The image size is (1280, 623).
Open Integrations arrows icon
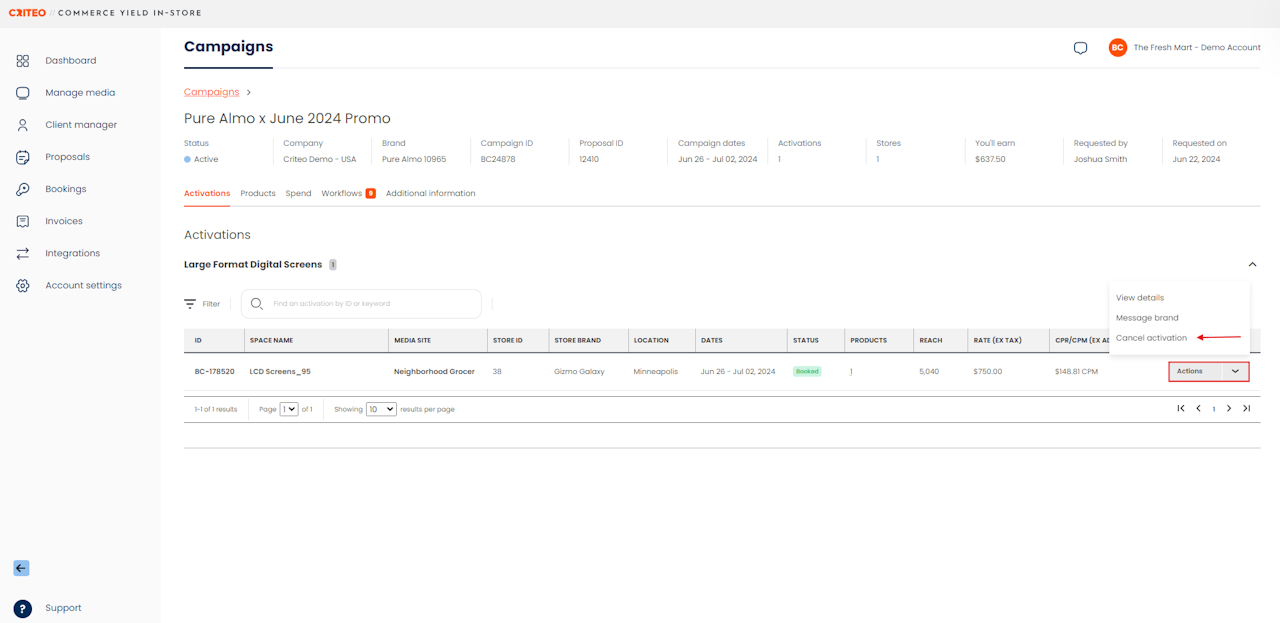22,253
